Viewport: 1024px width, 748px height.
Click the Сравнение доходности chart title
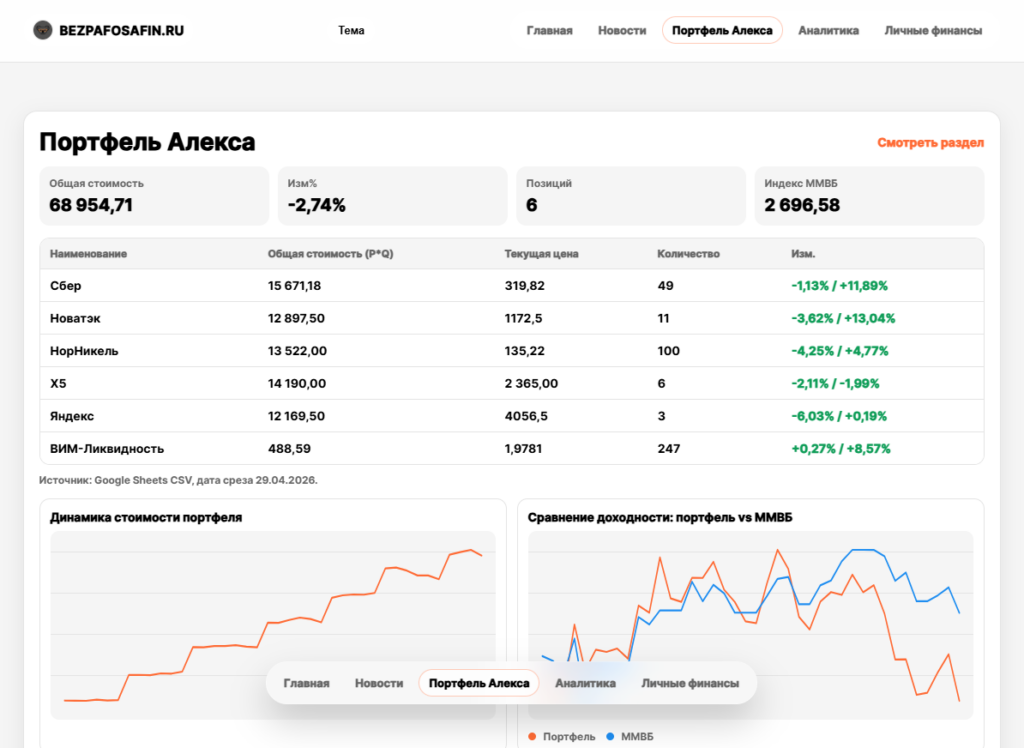pyautogui.click(x=660, y=517)
